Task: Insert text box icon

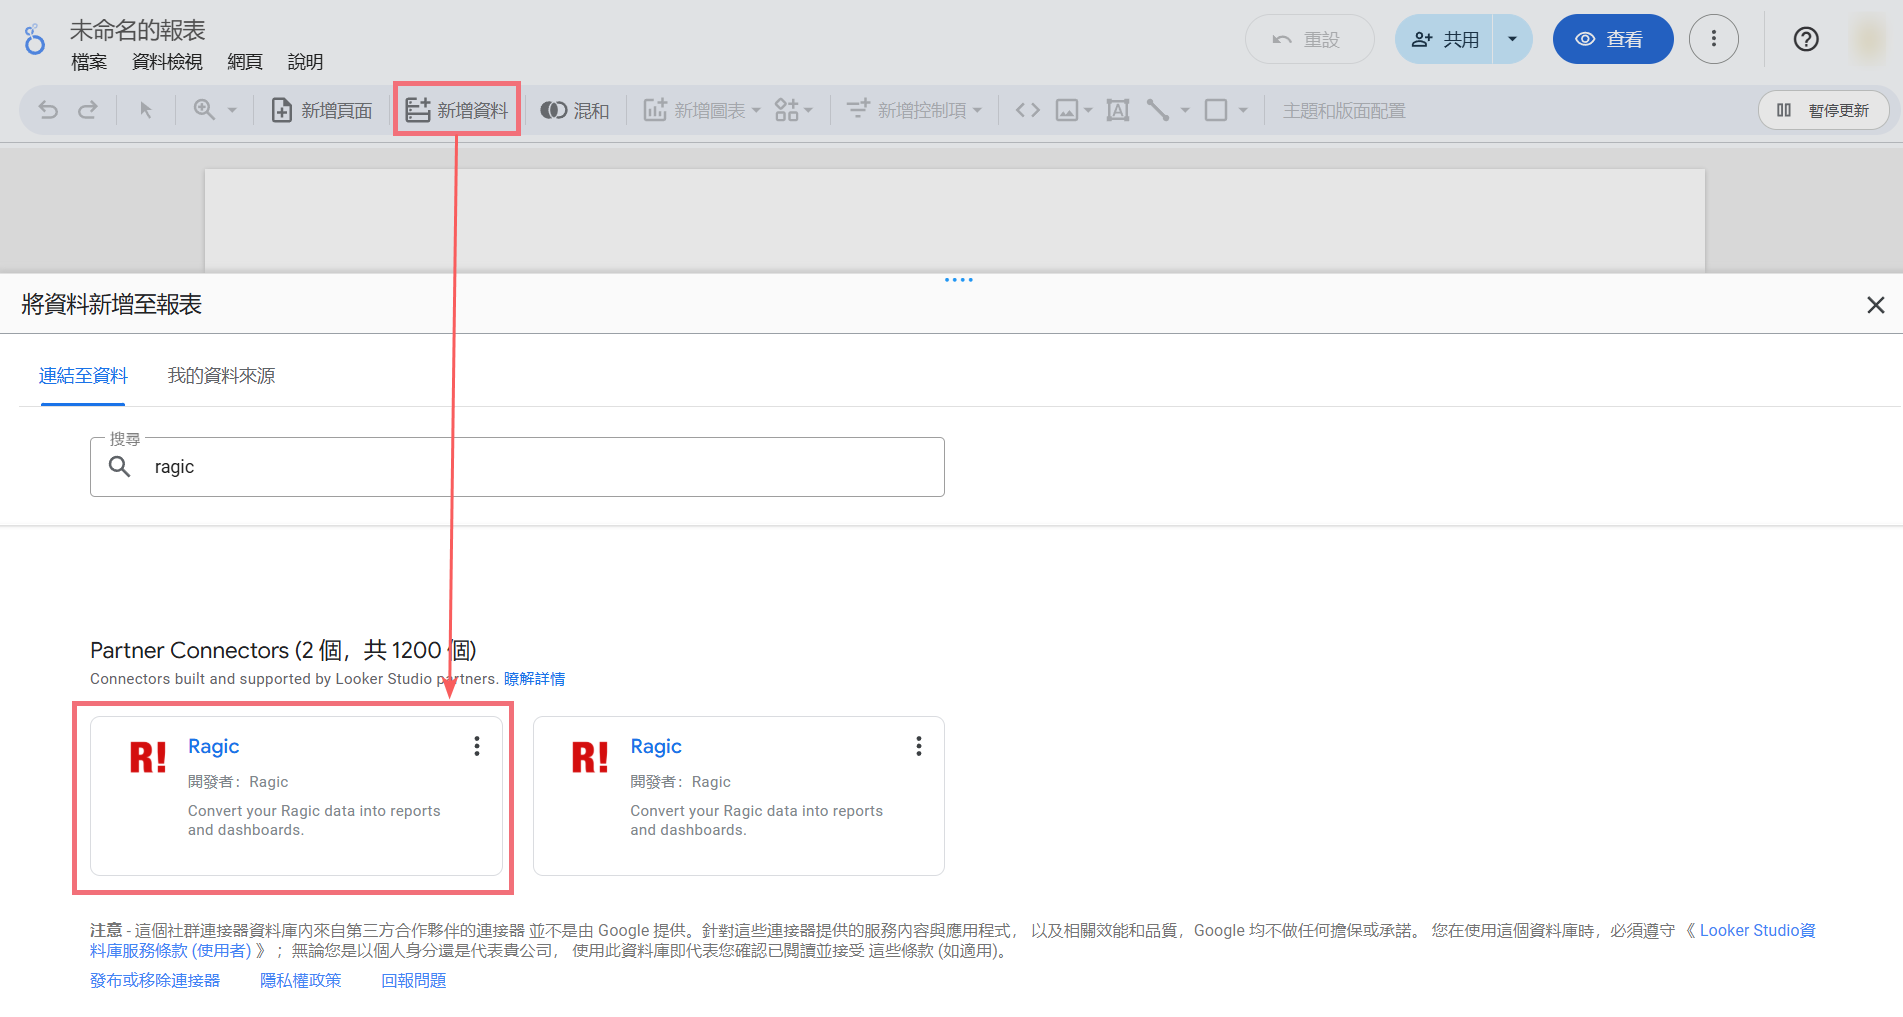Action: click(x=1118, y=110)
